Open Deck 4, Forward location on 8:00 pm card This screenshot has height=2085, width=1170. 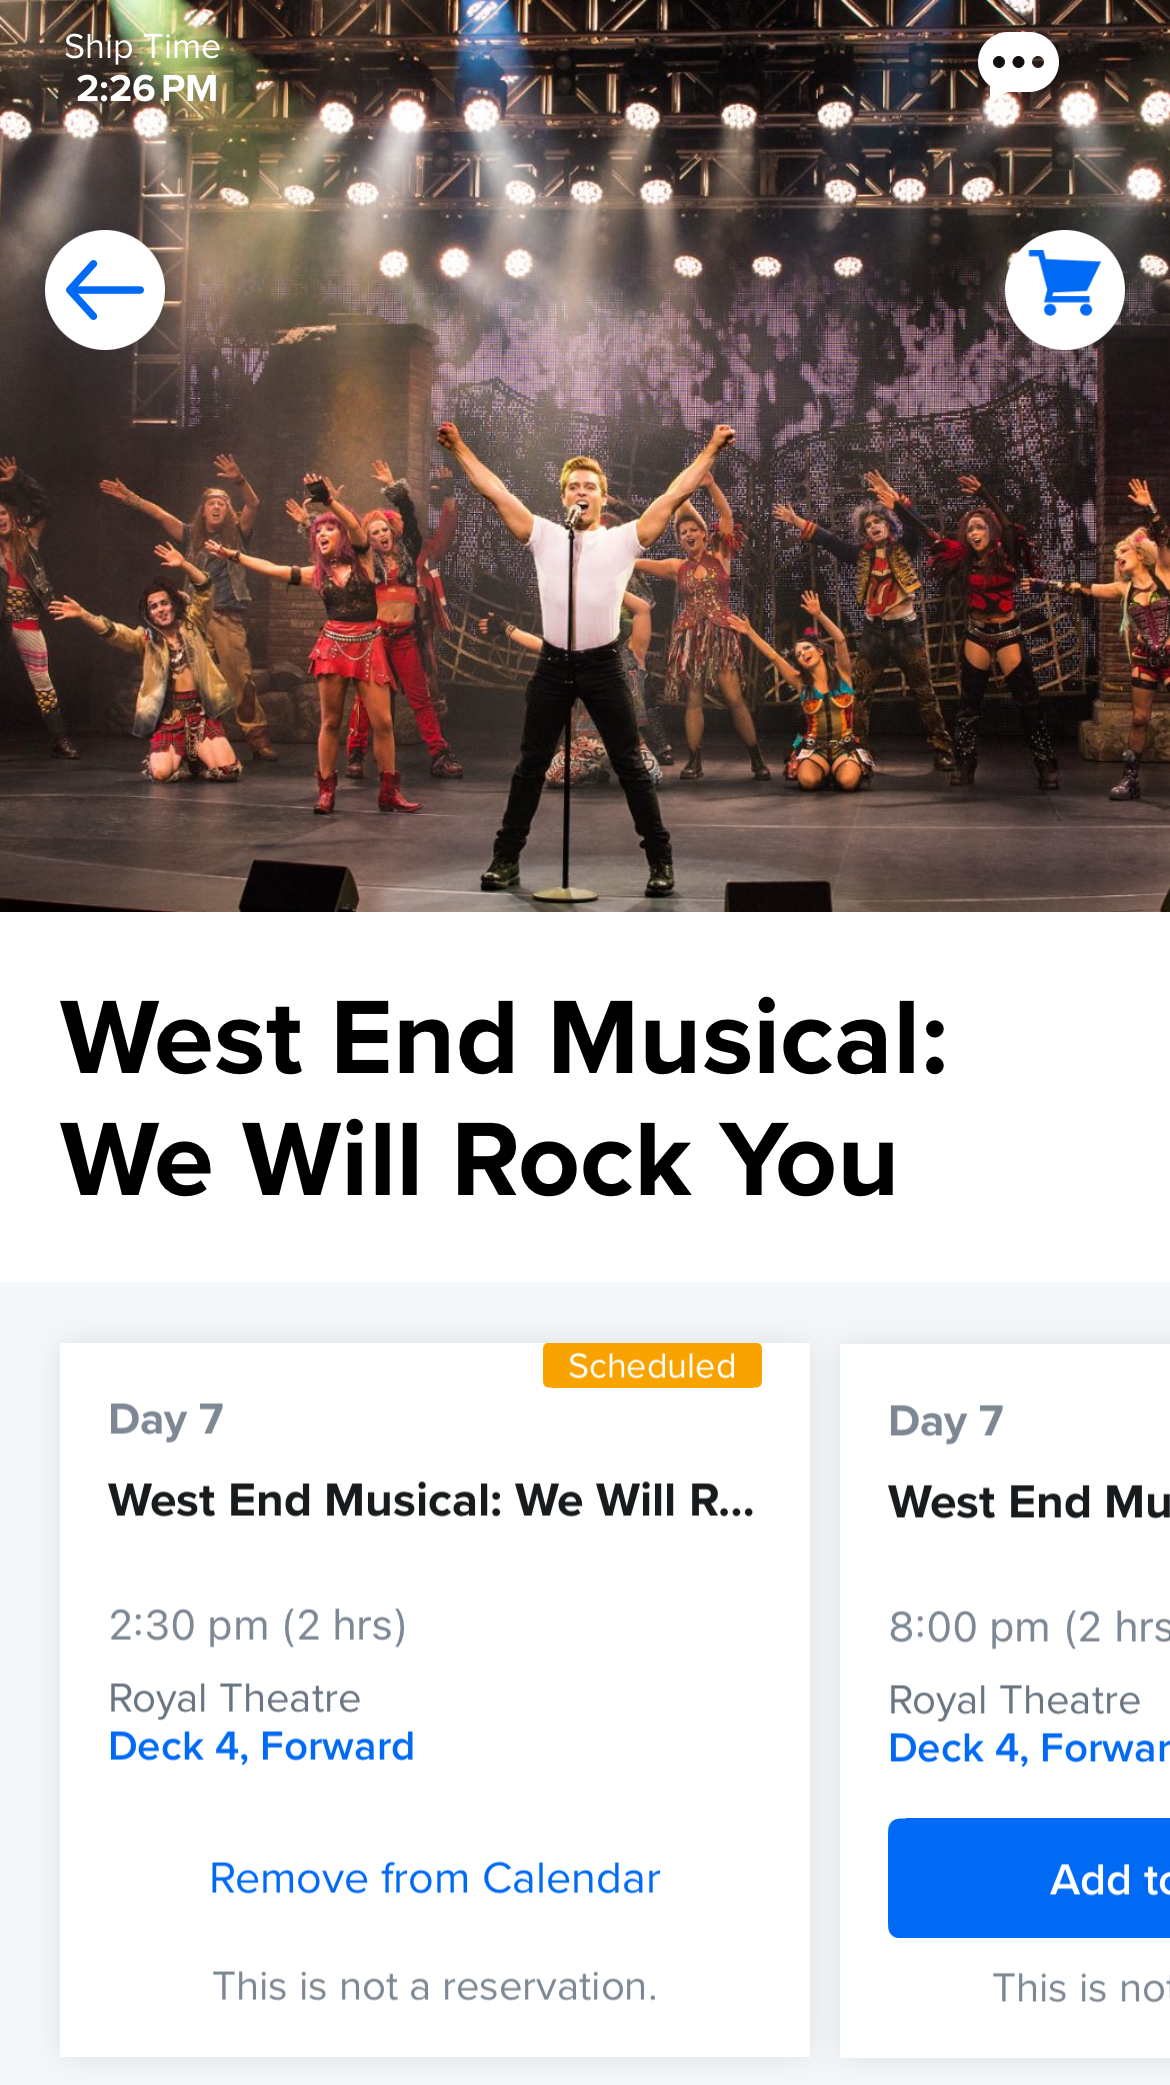click(1029, 1748)
